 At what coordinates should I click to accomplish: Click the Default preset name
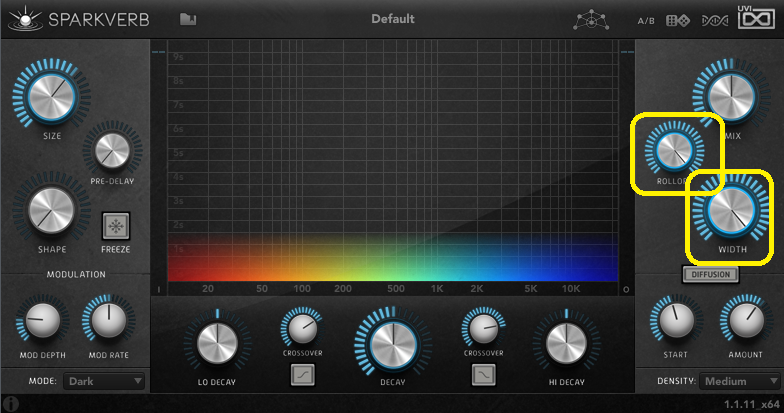tap(392, 19)
